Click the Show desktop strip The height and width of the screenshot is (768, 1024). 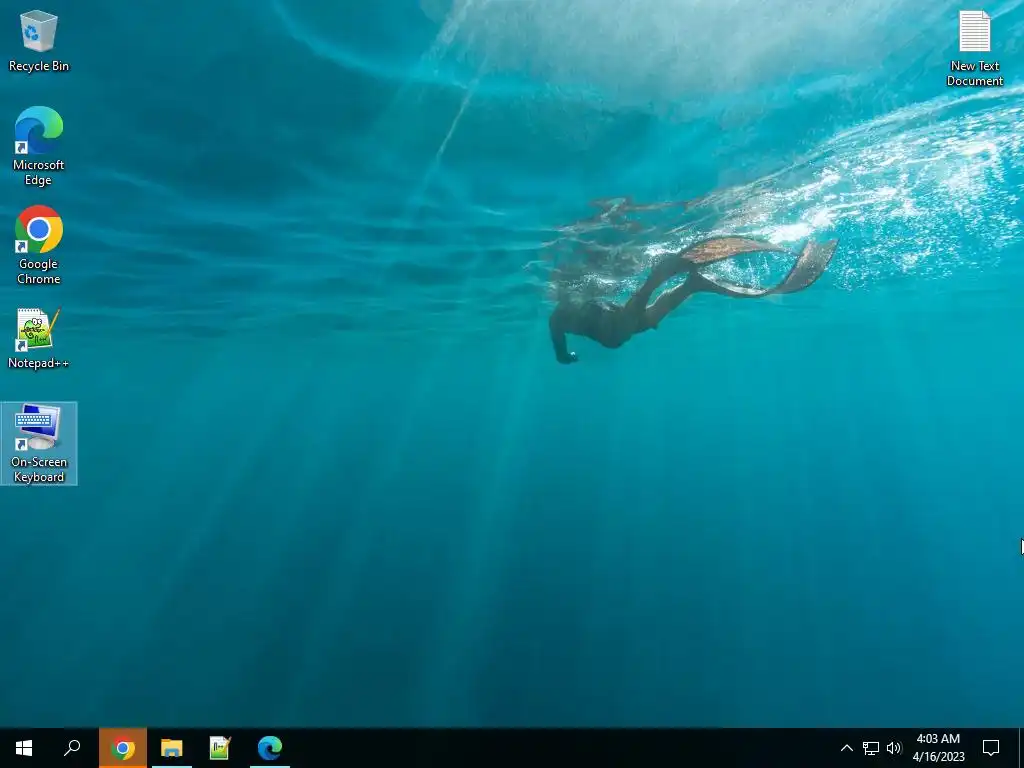[1021, 748]
